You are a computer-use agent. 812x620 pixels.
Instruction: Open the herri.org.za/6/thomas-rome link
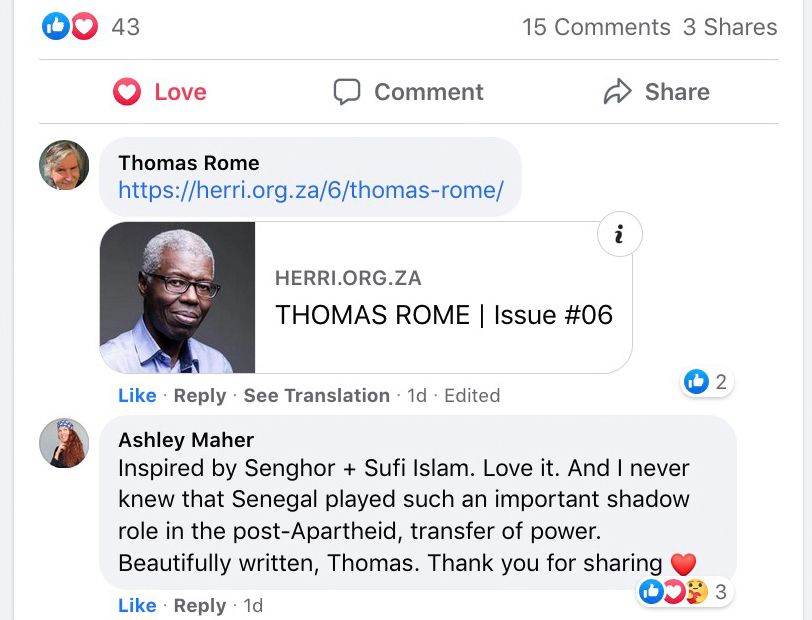coord(311,190)
